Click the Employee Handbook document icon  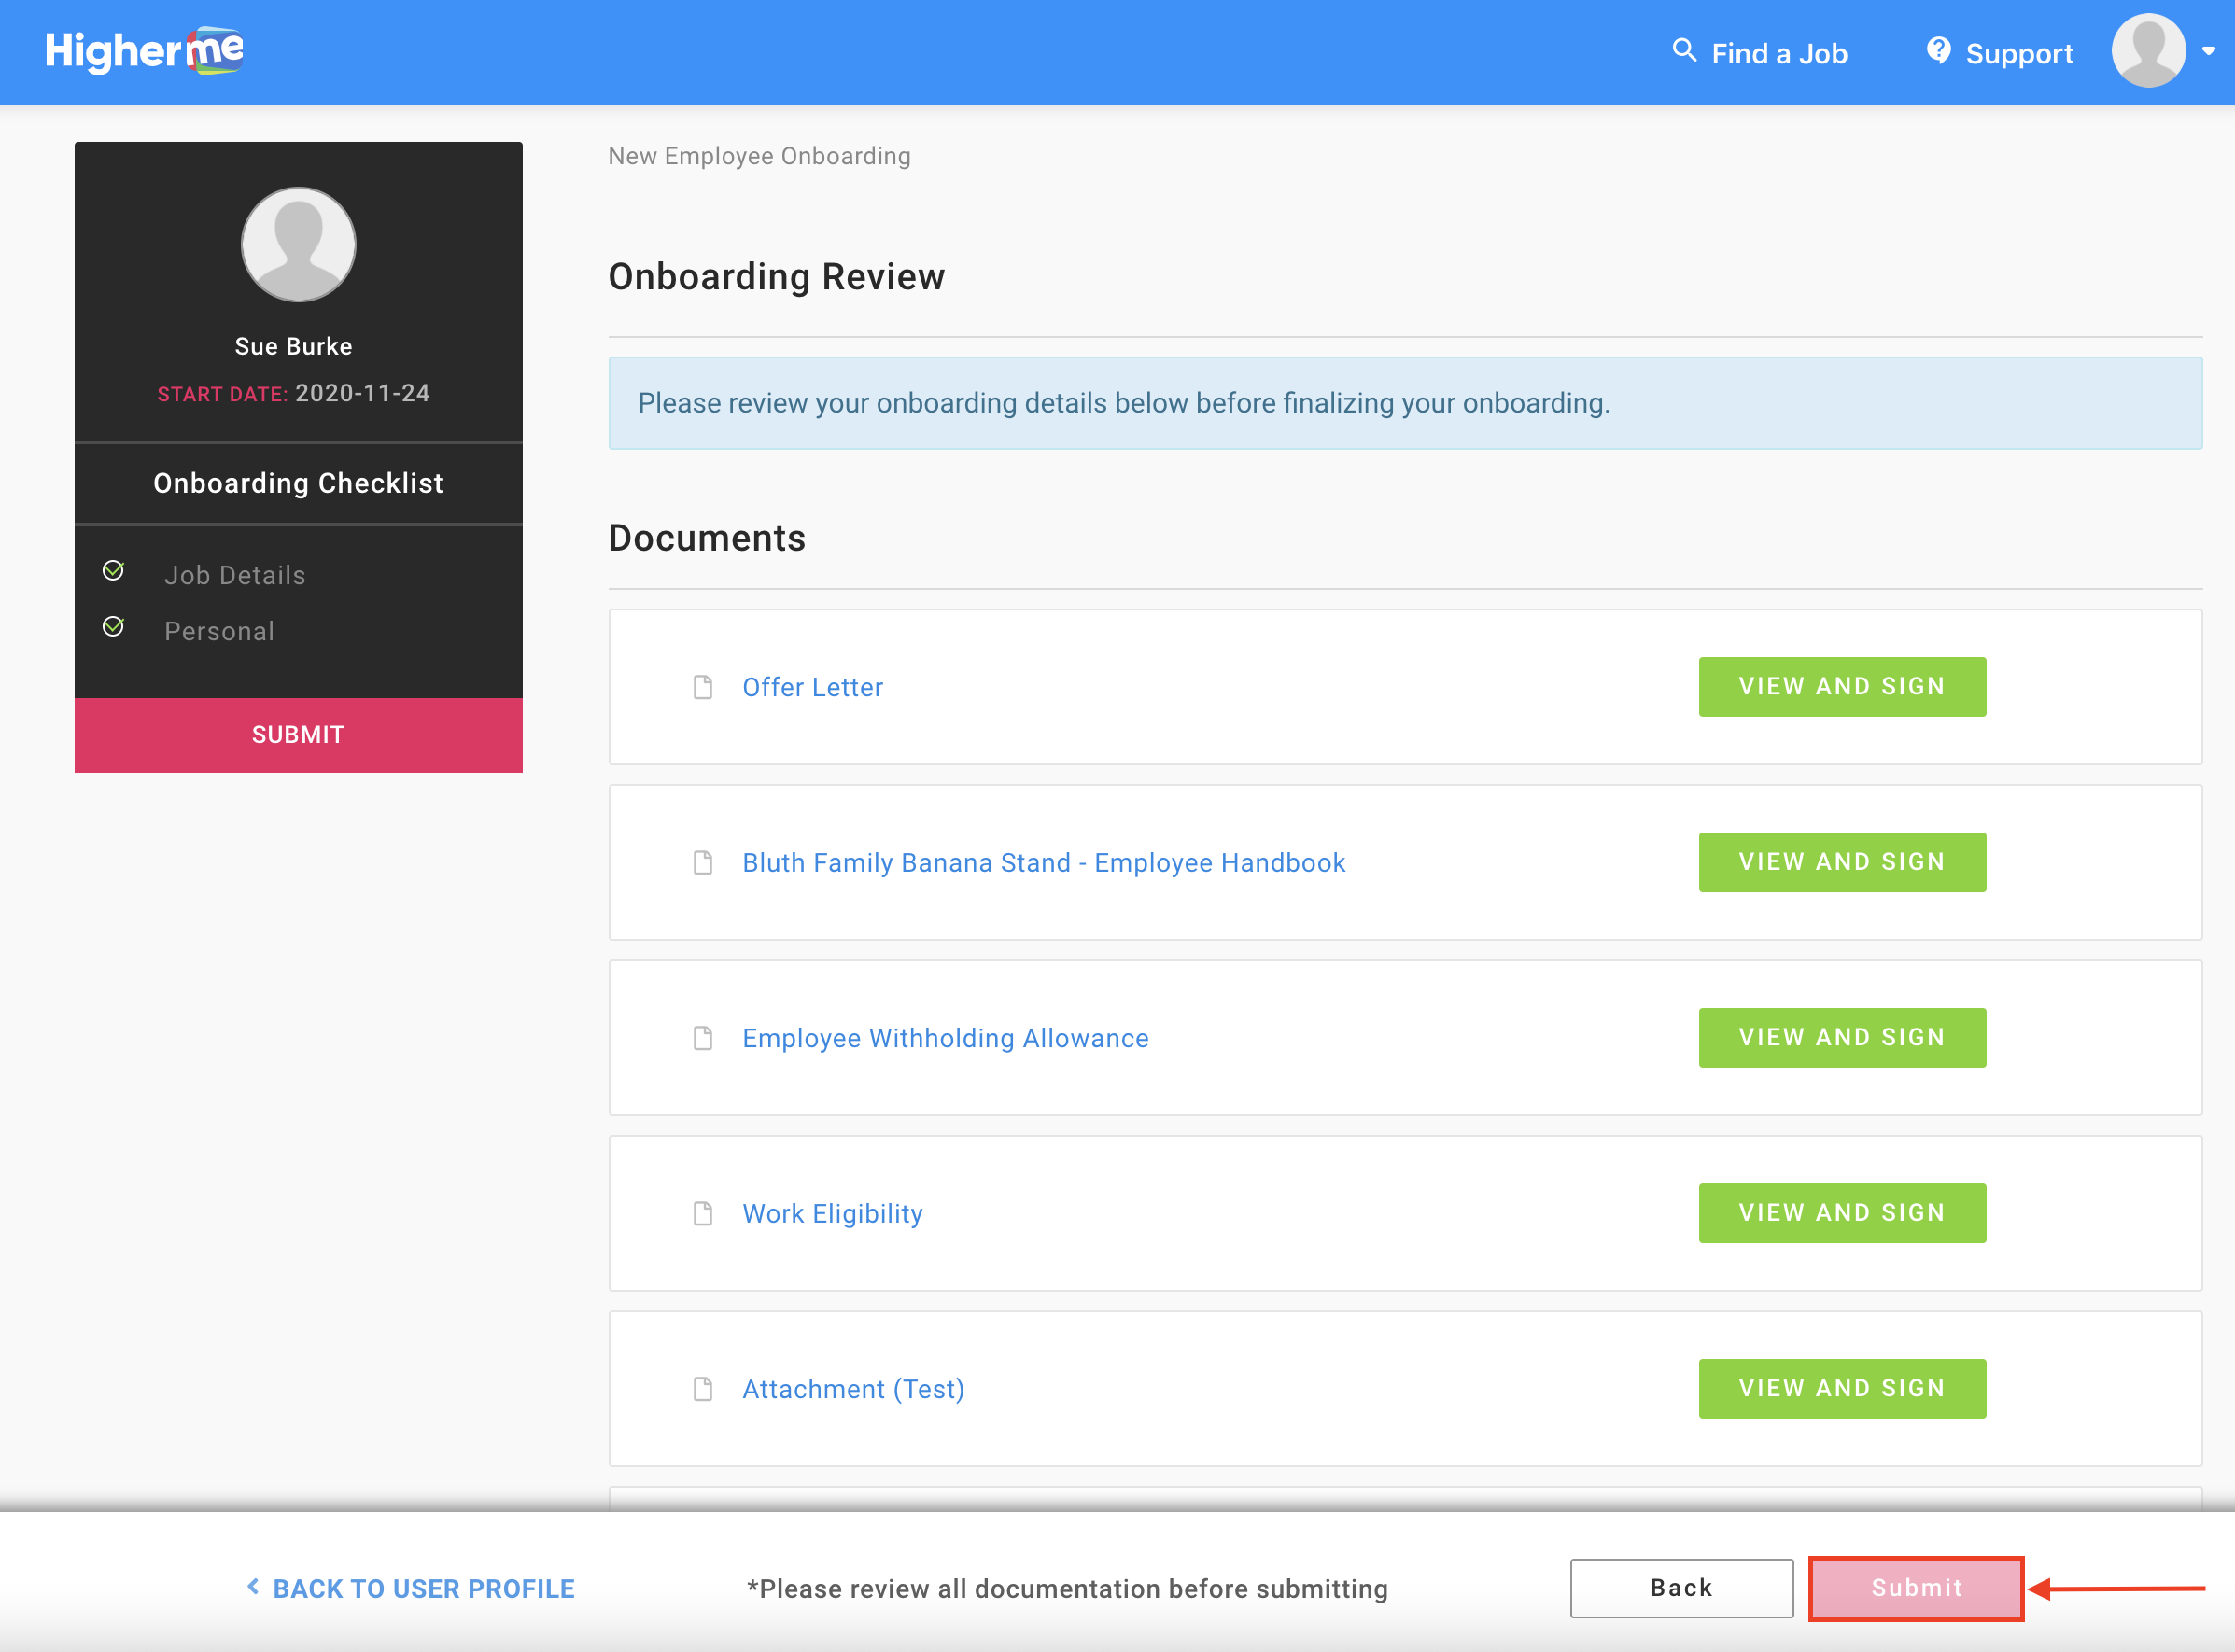[x=703, y=862]
